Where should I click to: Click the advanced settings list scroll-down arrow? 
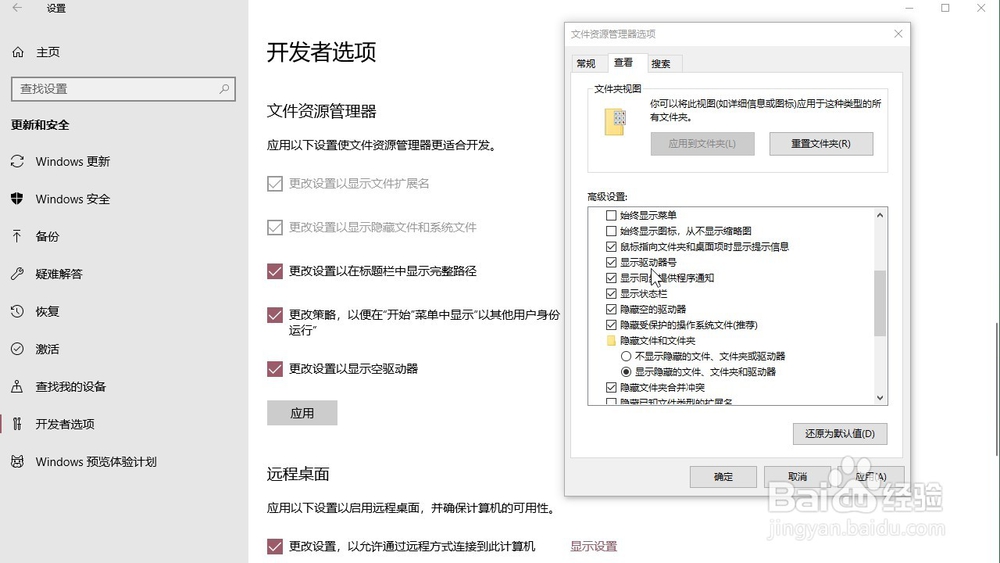click(880, 398)
